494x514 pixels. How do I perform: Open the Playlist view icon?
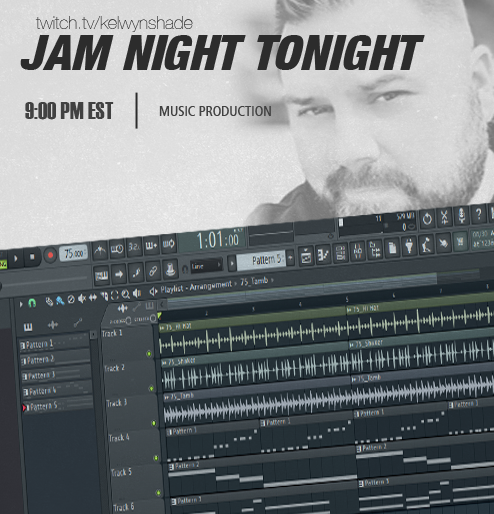point(306,256)
